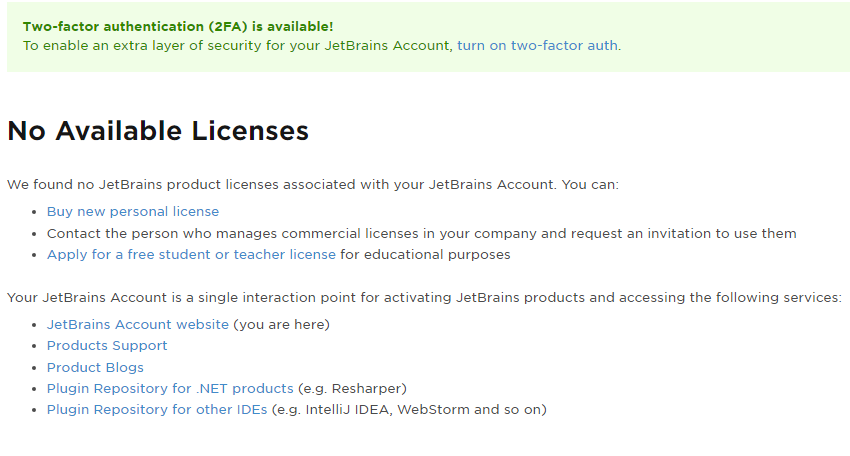850x456 pixels.
Task: Click the (you are here) text
Action: 281,324
